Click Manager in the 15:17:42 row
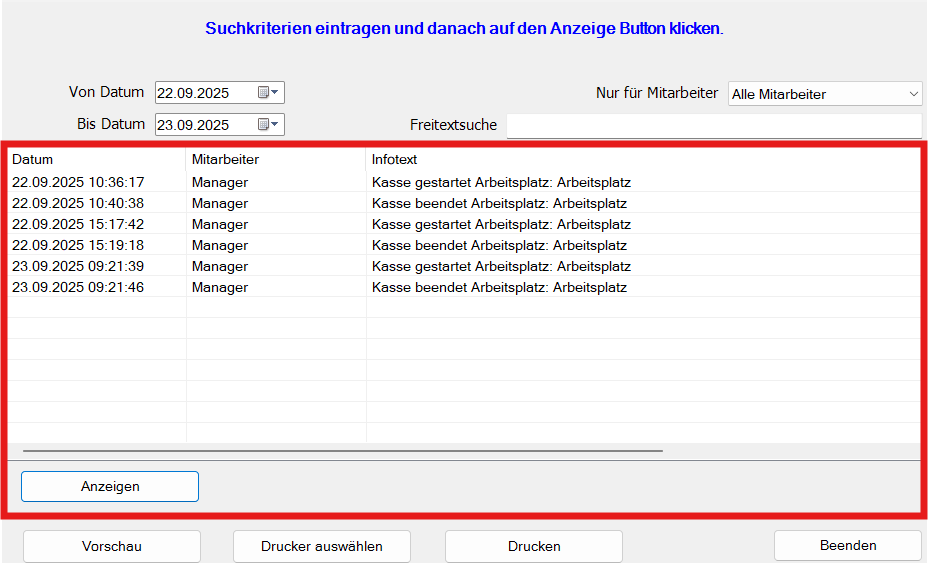Screen dimensions: 928x563 tap(220, 224)
